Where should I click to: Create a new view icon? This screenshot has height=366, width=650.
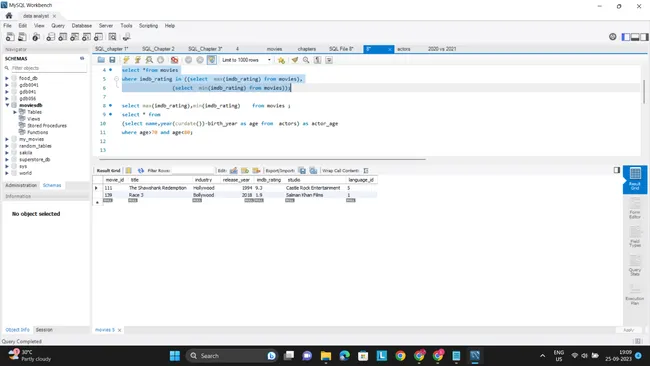pos(75,37)
